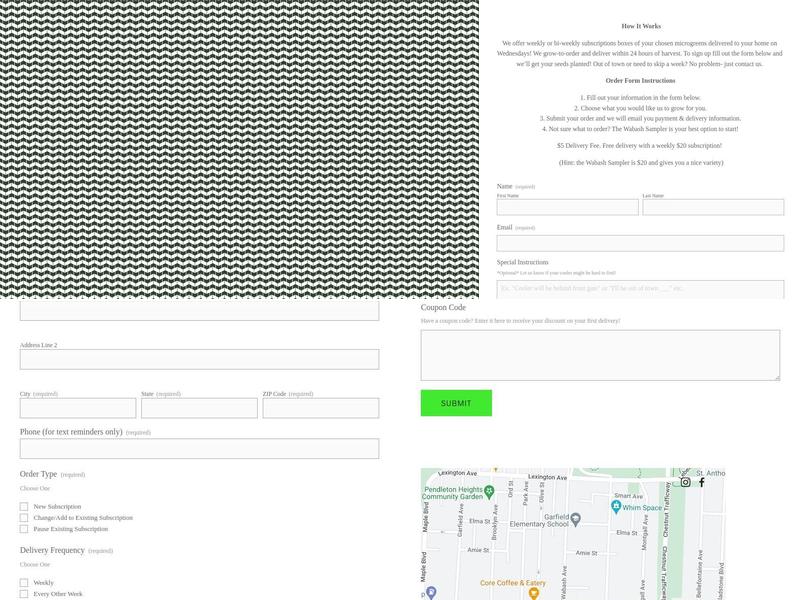800x600 pixels.
Task: Click the Special Instructions text box
Action: click(640, 289)
